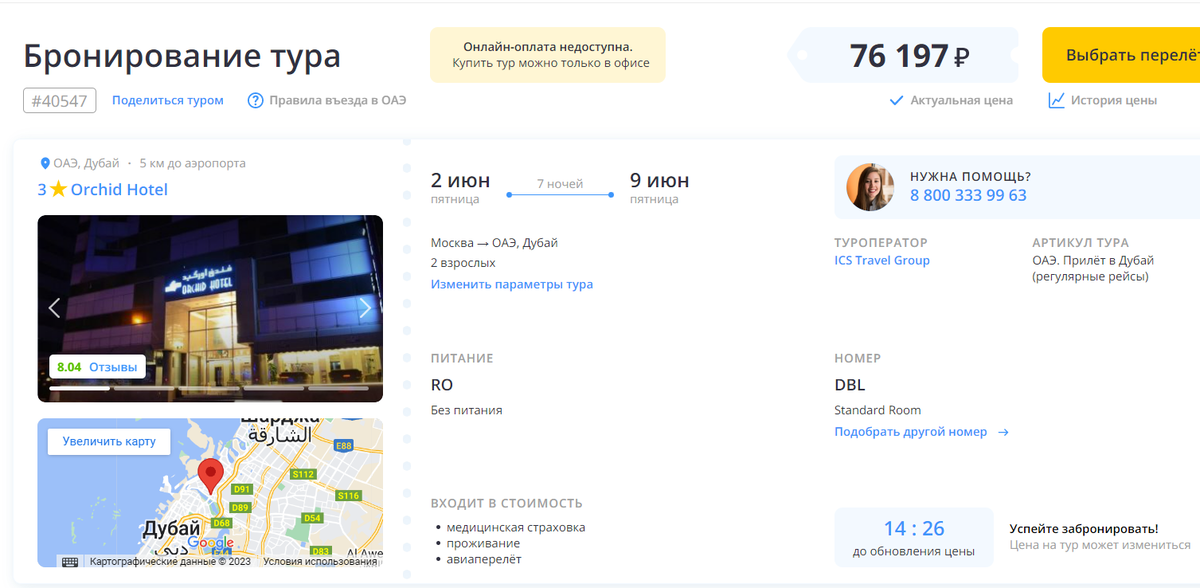Open "Условия использования" map link
The width and height of the screenshot is (1200, 588).
coord(320,562)
